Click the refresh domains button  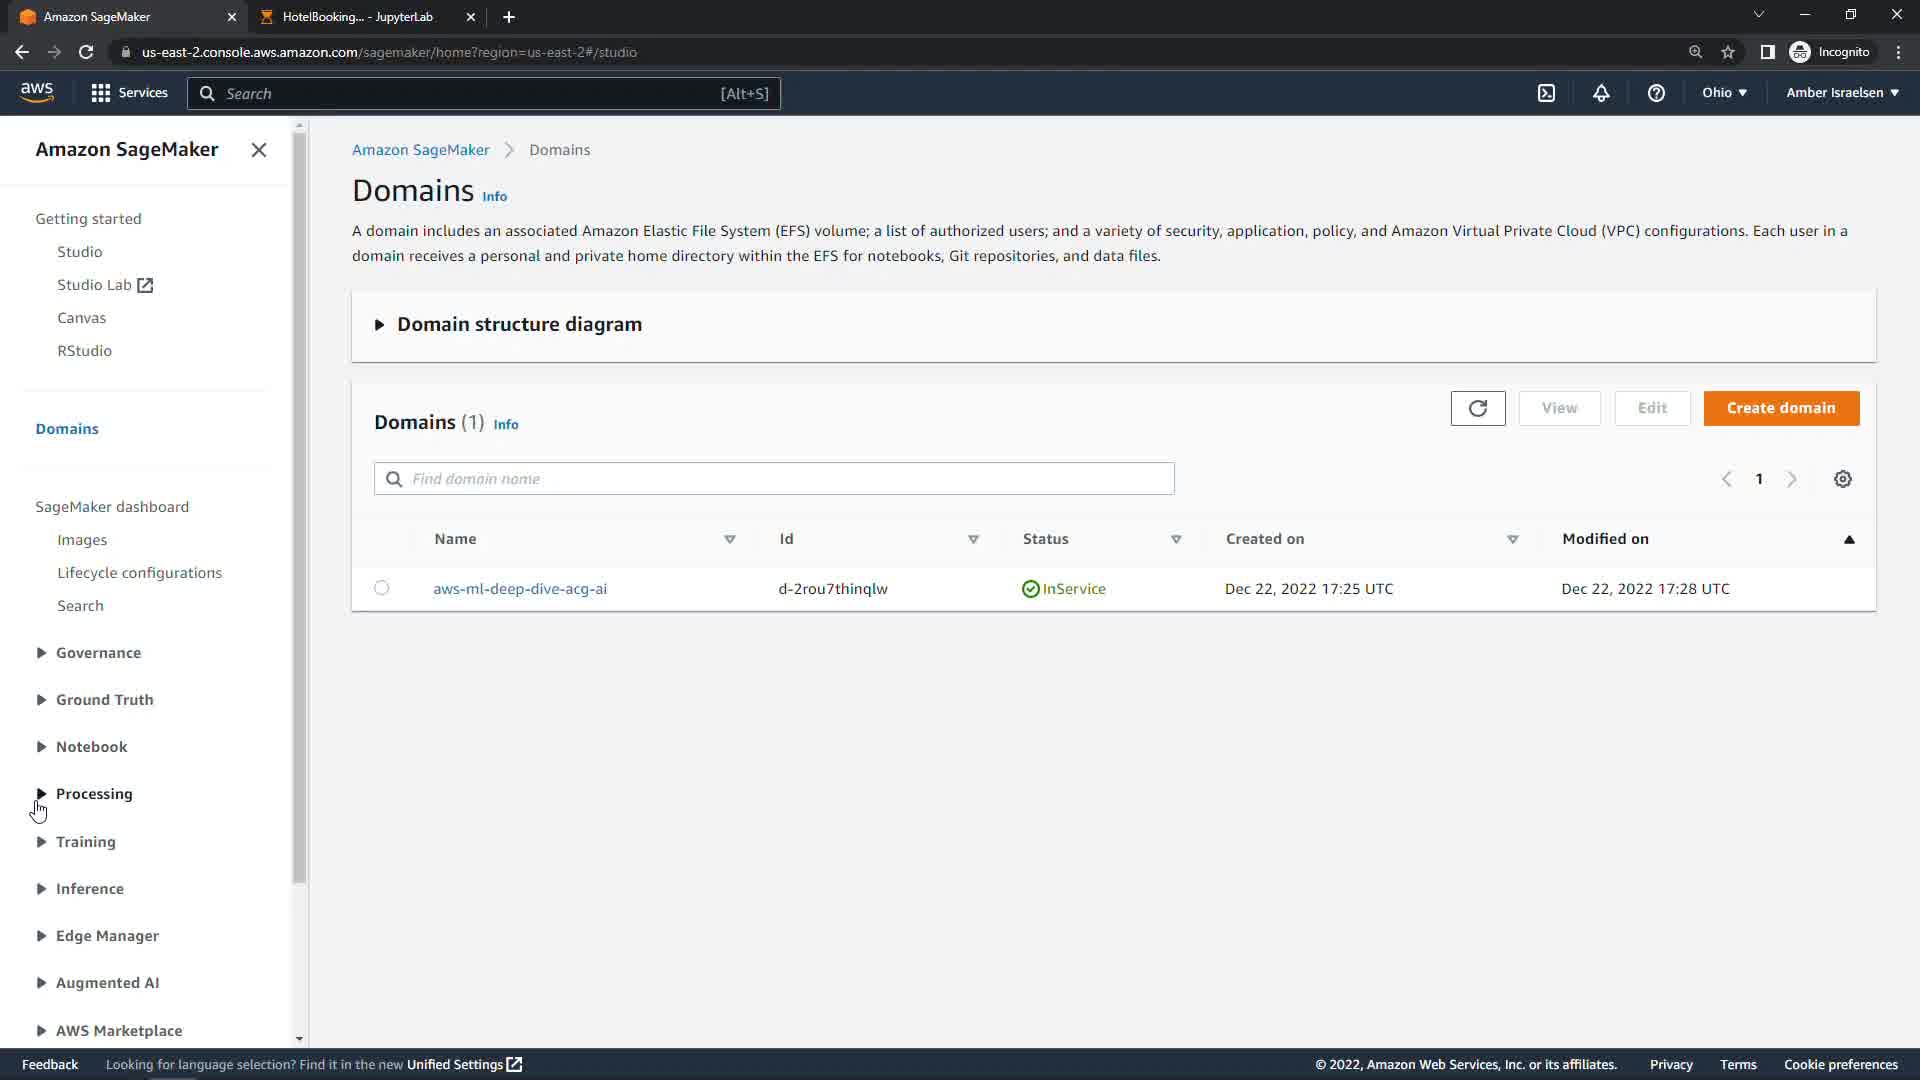(1477, 408)
